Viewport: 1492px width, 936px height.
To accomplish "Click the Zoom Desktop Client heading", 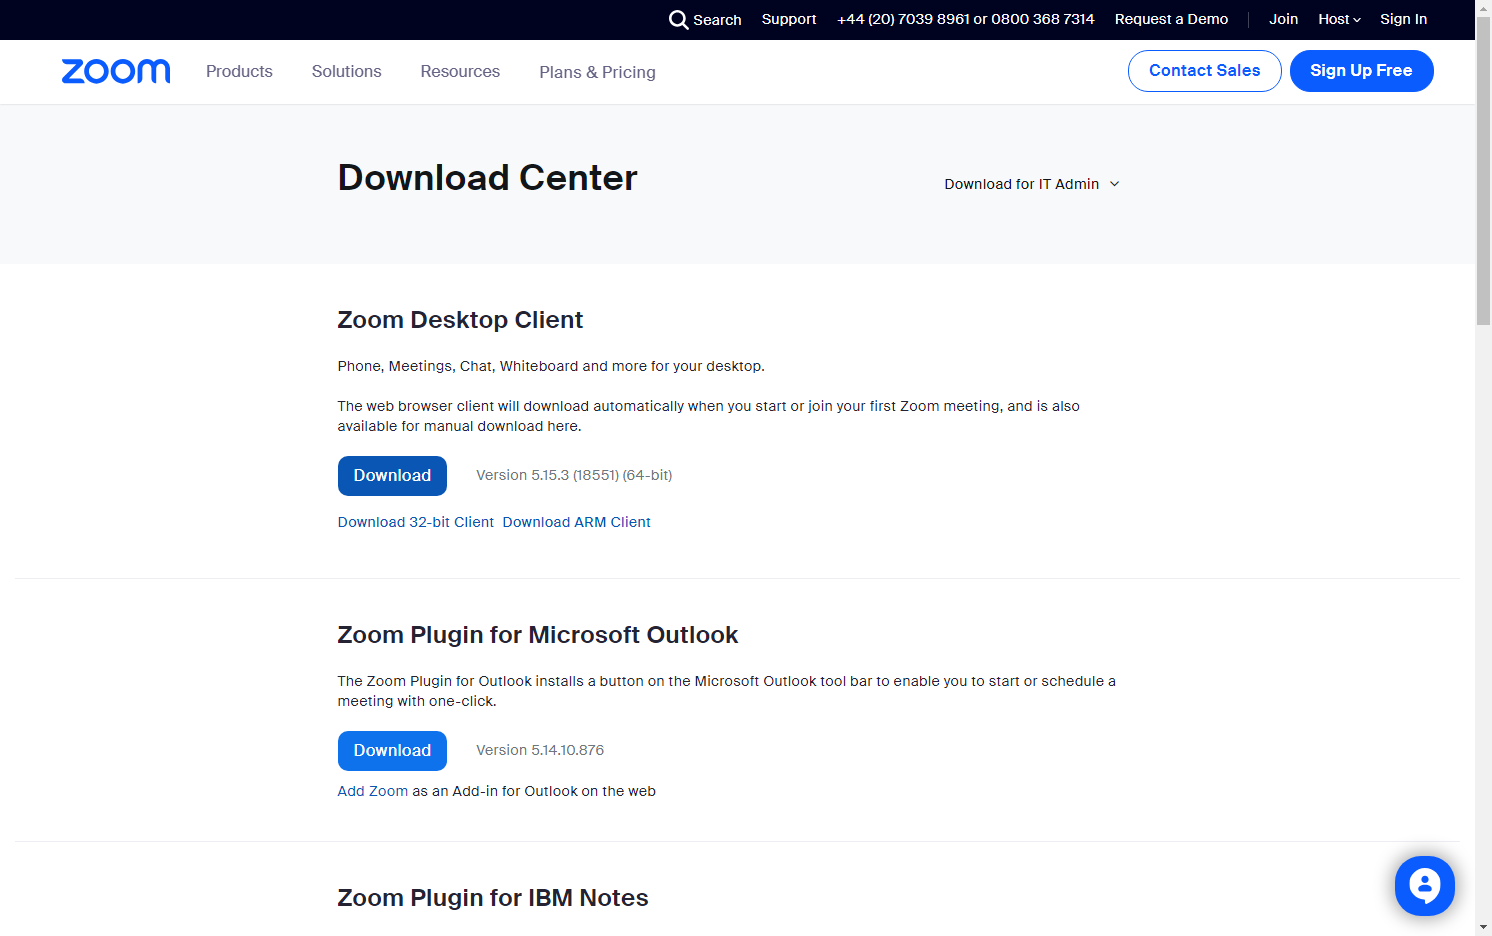I will coord(460,320).
